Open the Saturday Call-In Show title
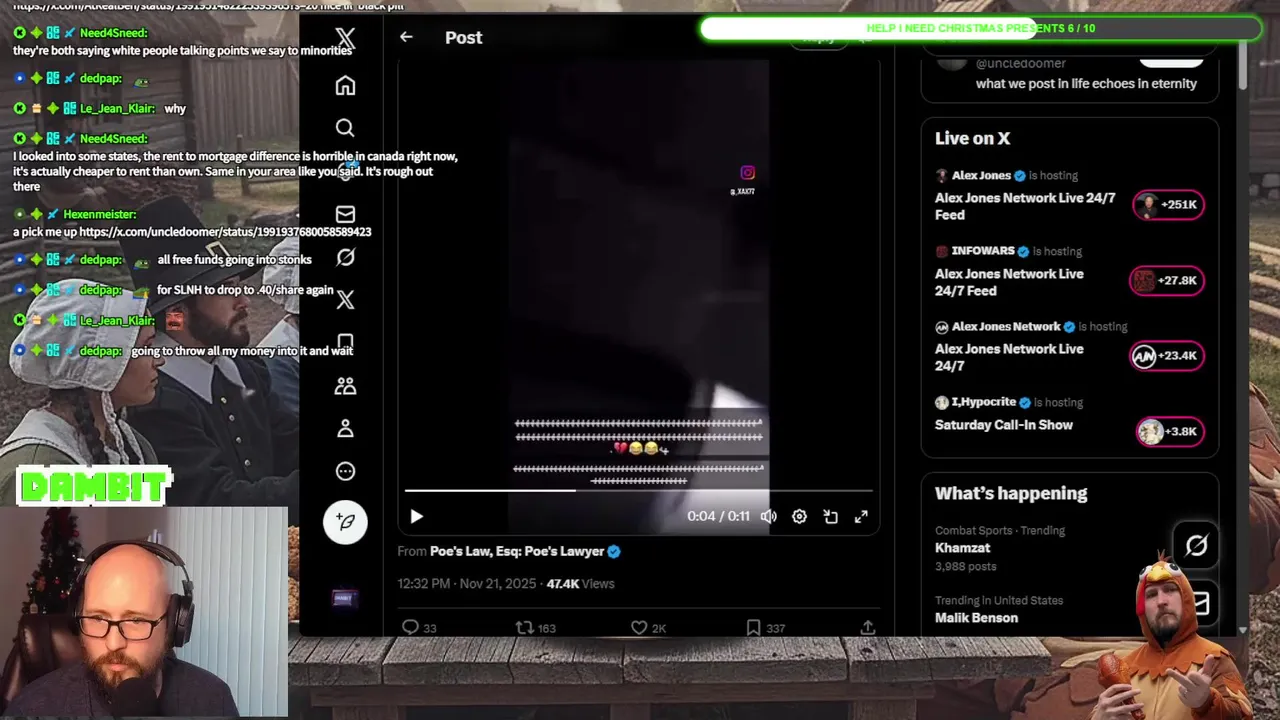Image resolution: width=1280 pixels, height=720 pixels. [1004, 425]
